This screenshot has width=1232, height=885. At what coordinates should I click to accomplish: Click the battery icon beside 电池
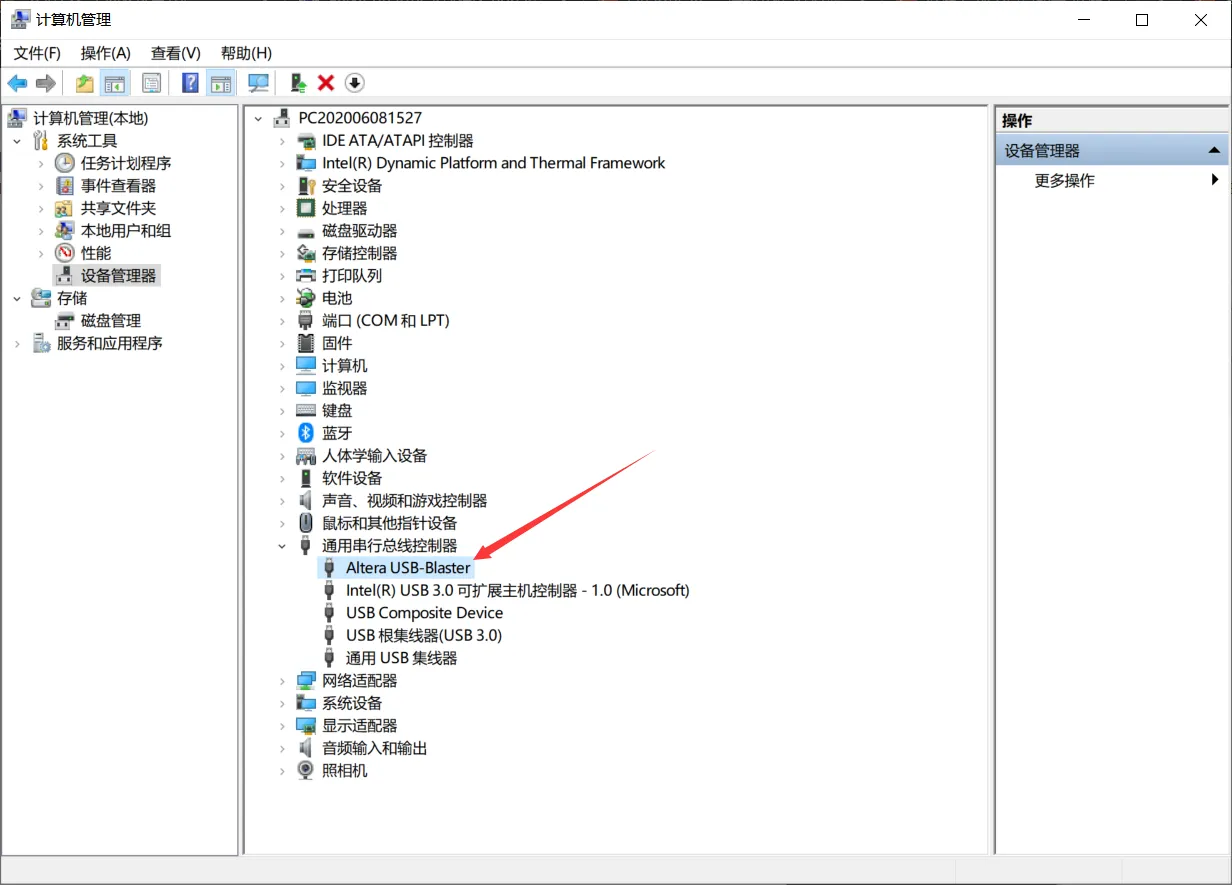(x=306, y=298)
